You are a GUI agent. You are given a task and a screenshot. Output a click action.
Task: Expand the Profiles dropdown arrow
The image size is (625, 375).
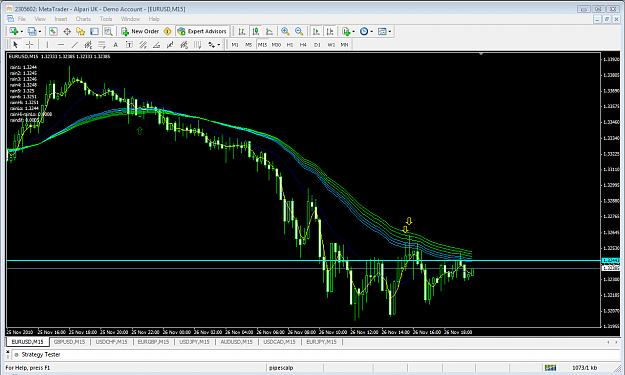39,31
